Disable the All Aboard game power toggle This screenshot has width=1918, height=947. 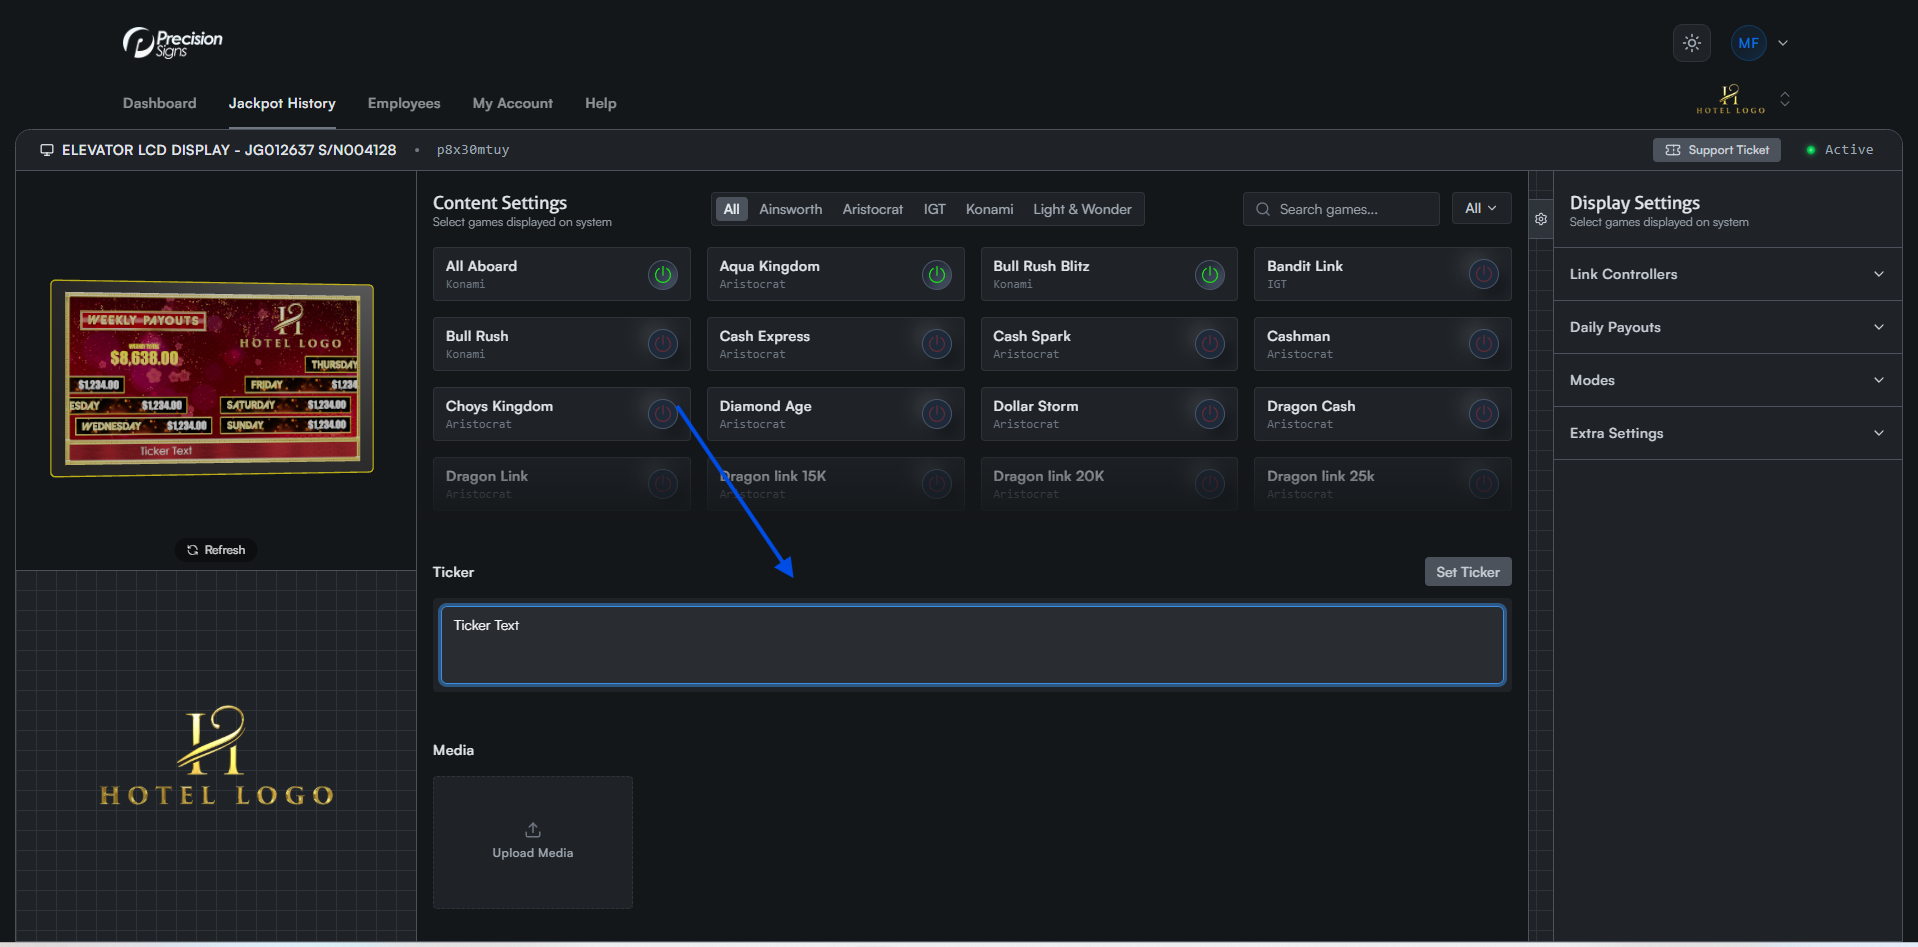pyautogui.click(x=662, y=274)
